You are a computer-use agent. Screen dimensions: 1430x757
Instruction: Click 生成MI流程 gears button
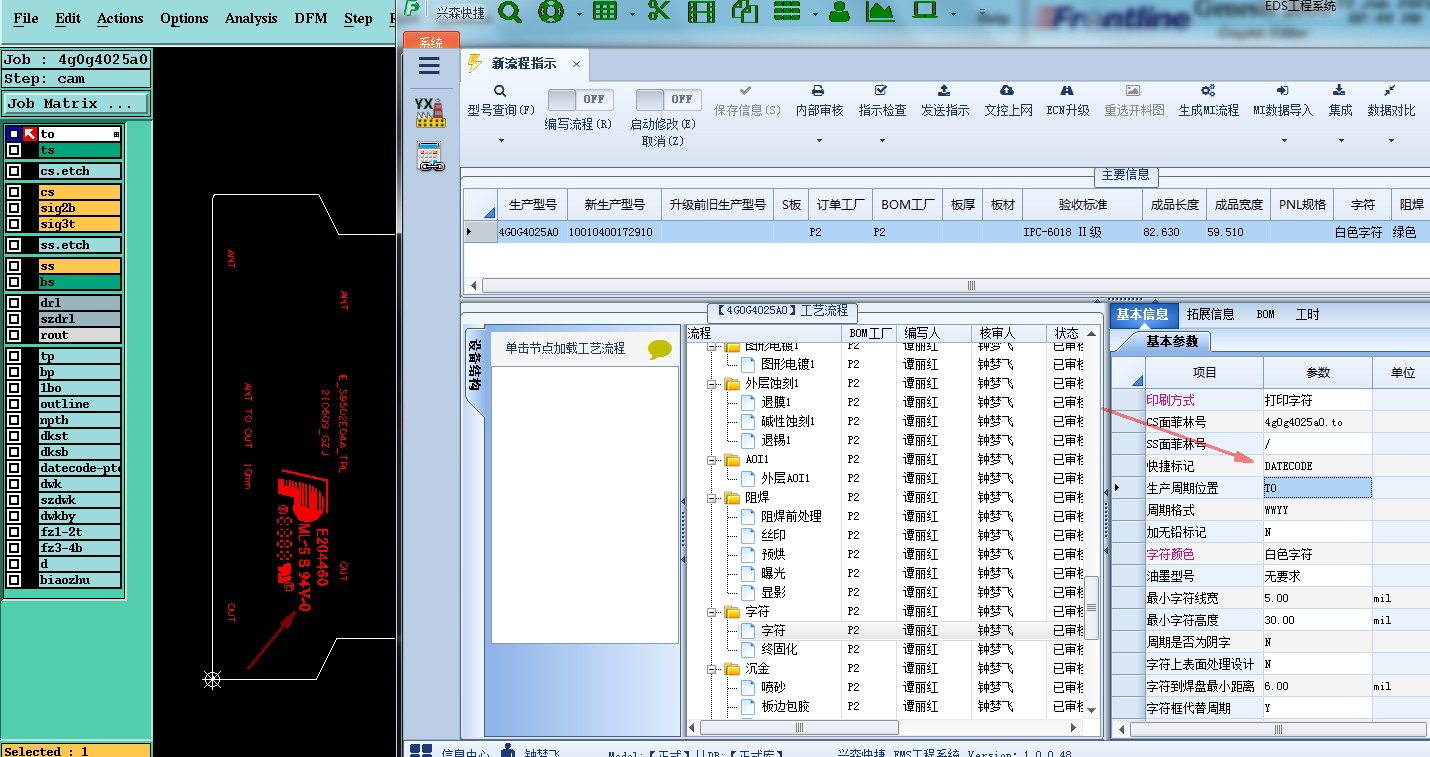(x=1208, y=101)
